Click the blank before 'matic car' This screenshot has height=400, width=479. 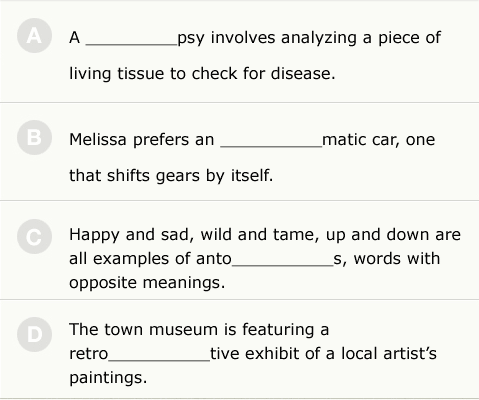pyautogui.click(x=271, y=144)
